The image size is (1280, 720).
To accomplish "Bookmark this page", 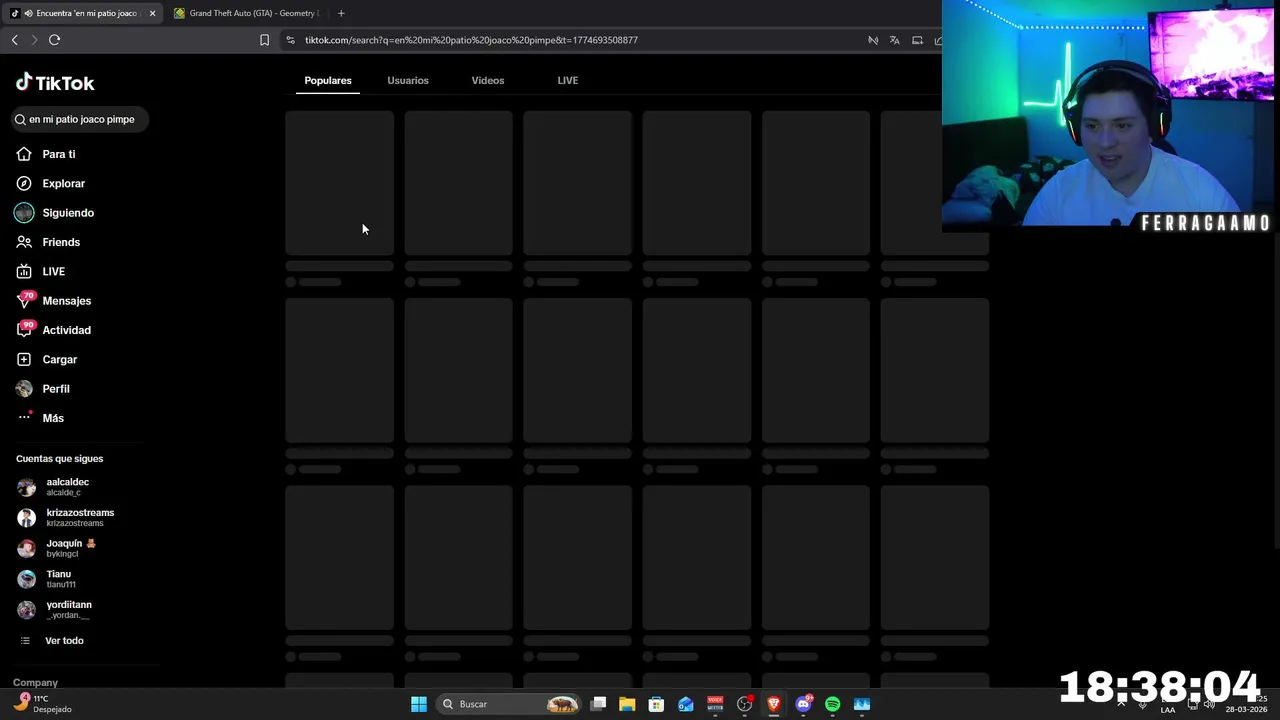I will coord(264,40).
